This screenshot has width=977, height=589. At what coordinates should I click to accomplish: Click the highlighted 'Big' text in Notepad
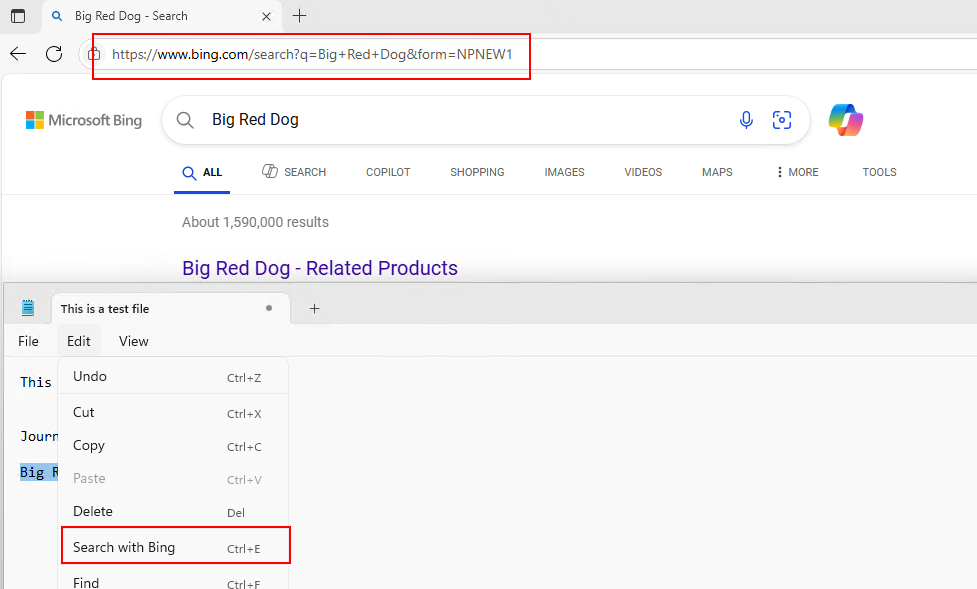tap(32, 472)
